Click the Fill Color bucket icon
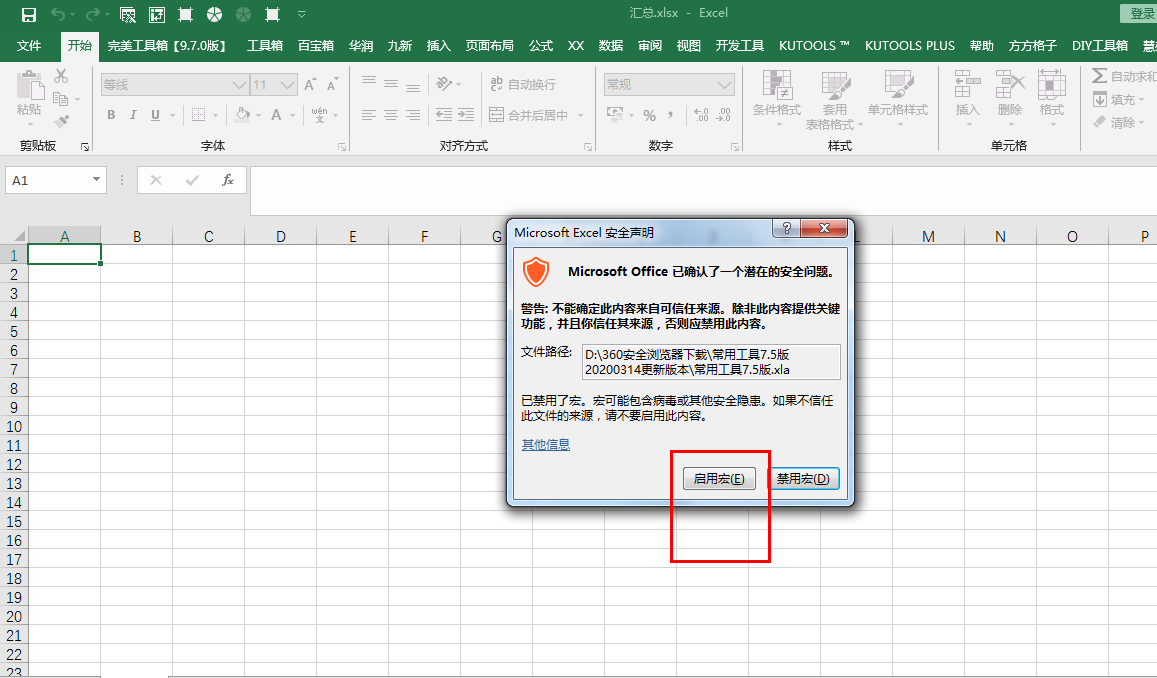1157x678 pixels. click(x=242, y=114)
